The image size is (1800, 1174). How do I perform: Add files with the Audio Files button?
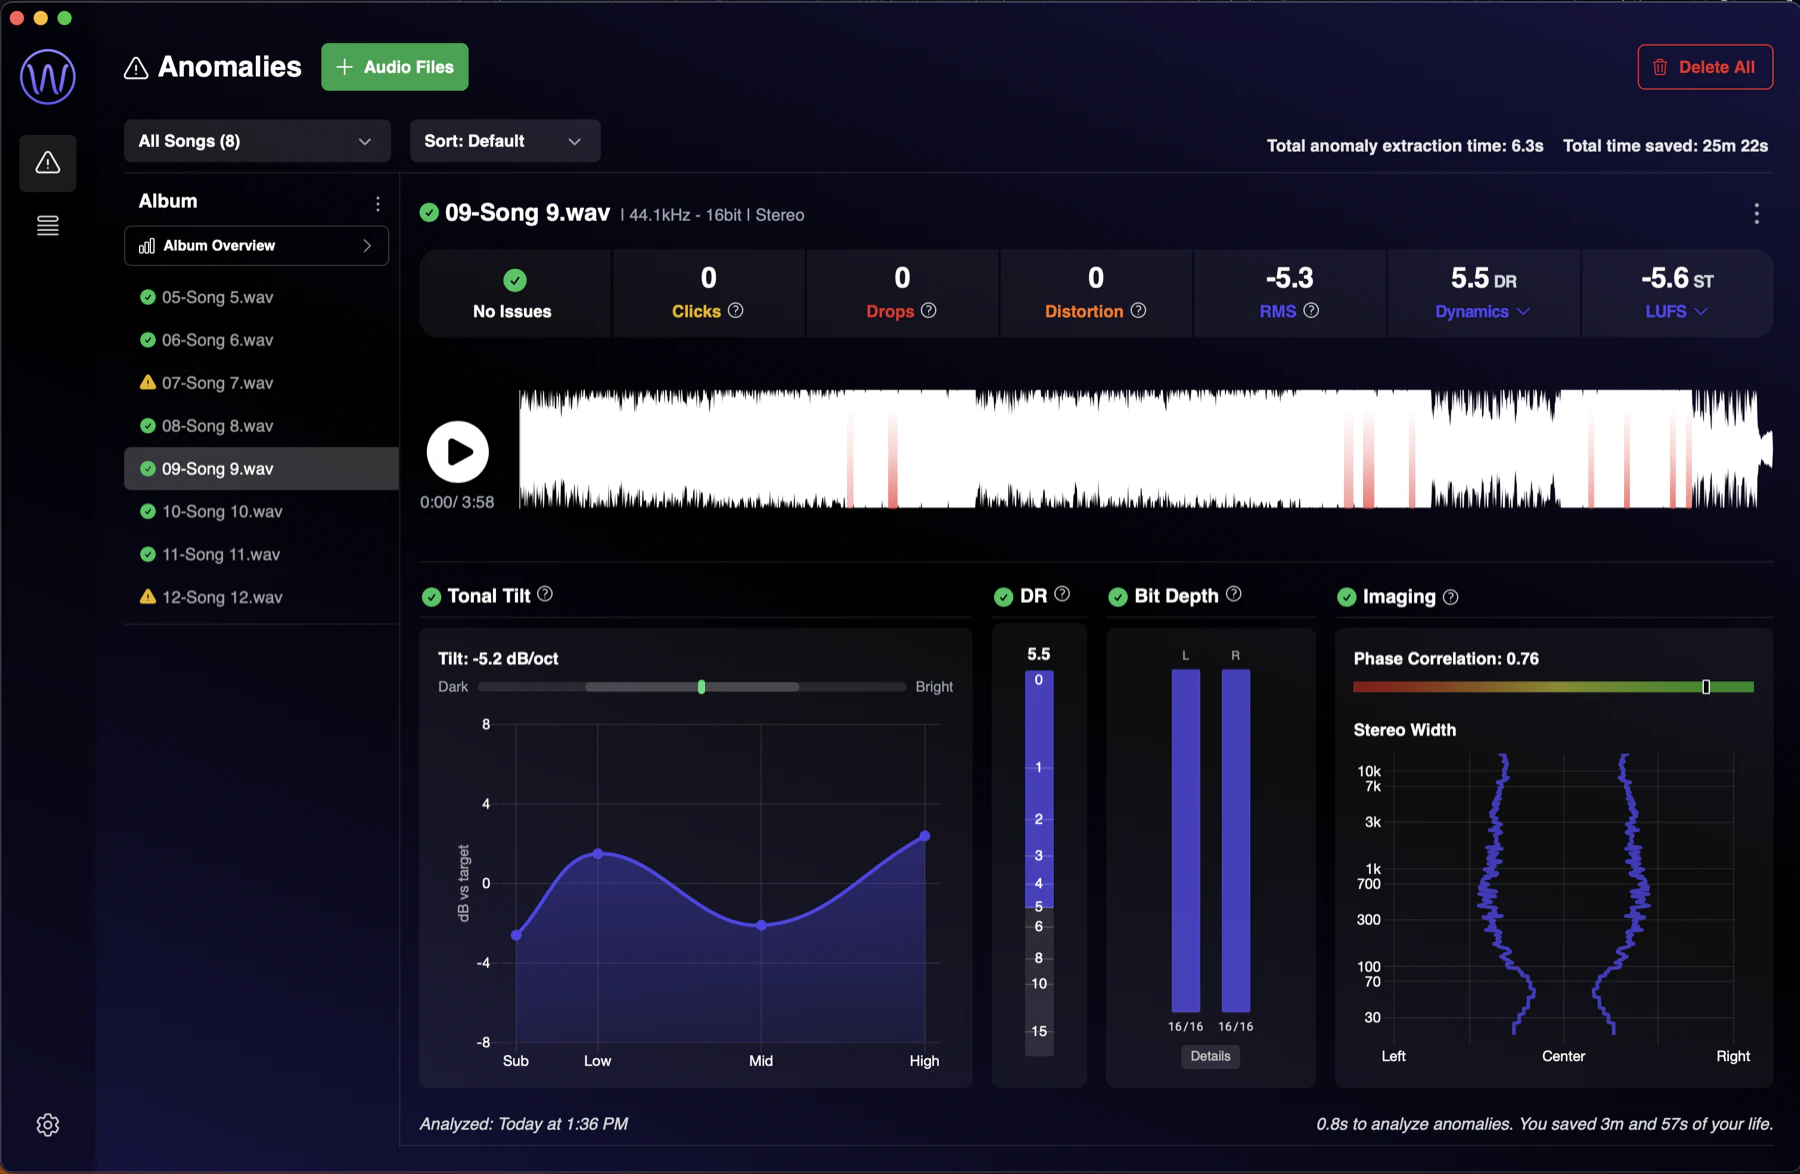[x=395, y=67]
